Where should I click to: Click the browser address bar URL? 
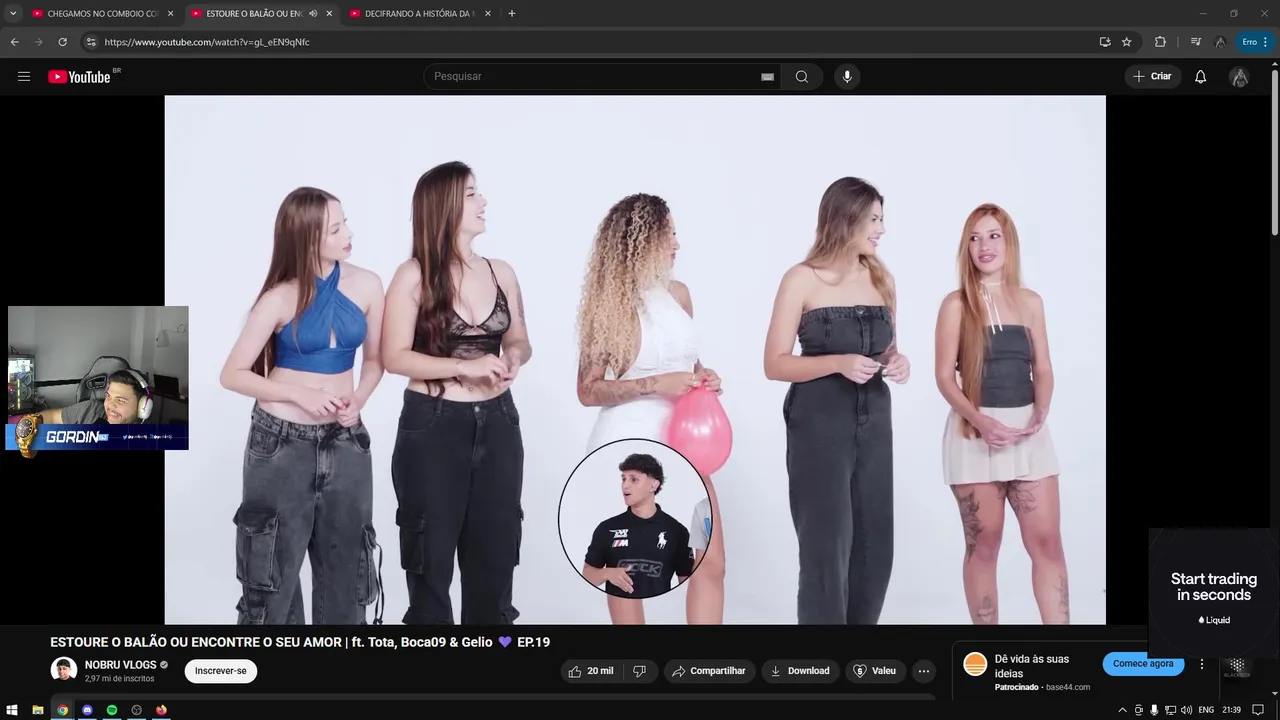(207, 42)
